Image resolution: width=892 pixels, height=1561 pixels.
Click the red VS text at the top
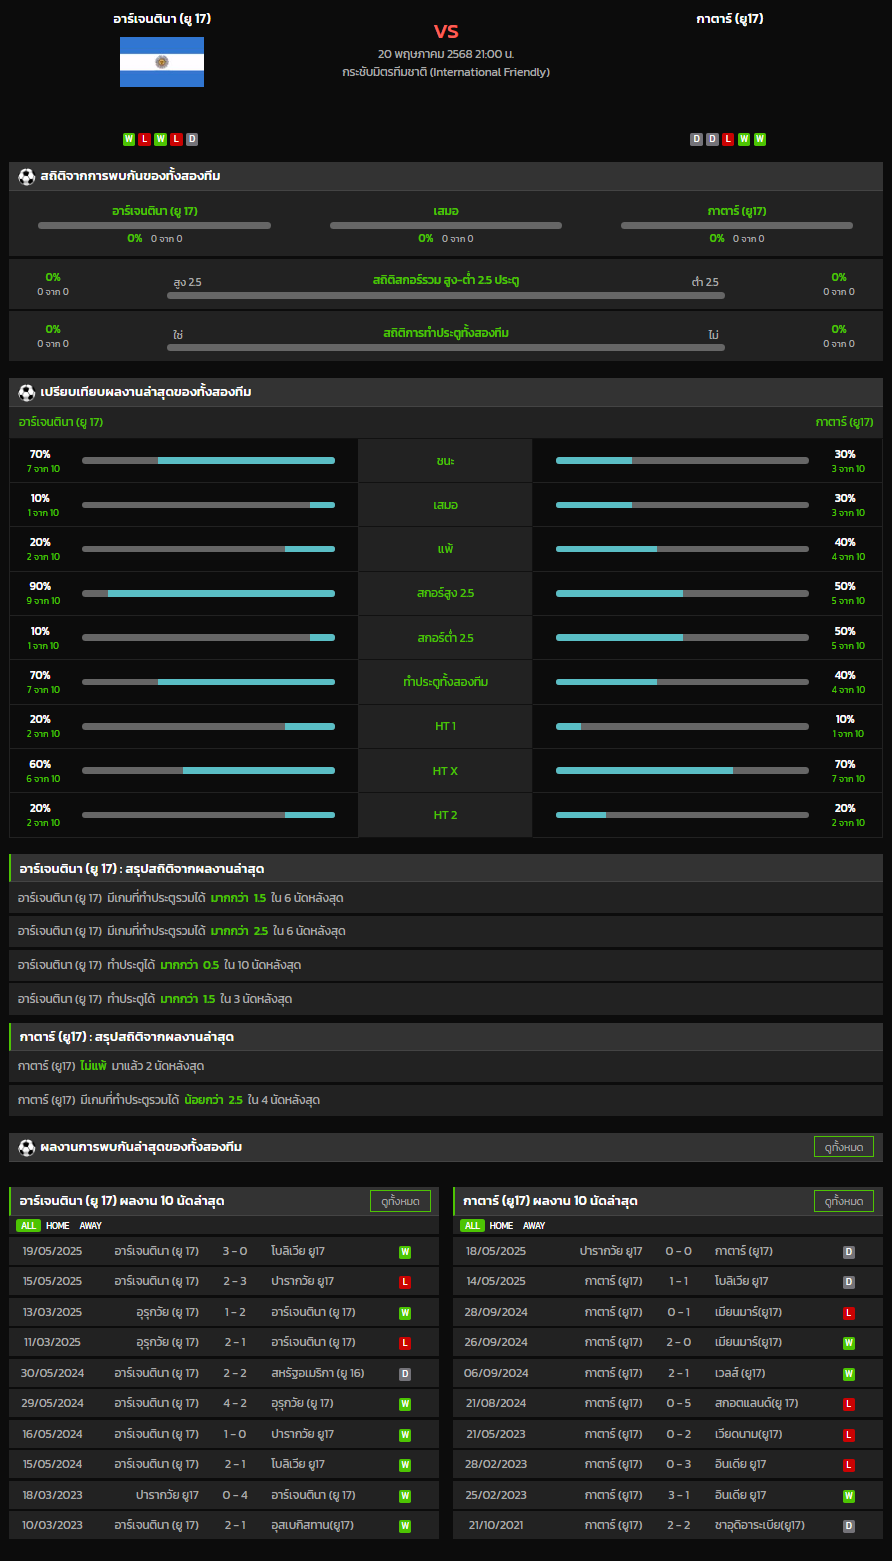(x=446, y=31)
